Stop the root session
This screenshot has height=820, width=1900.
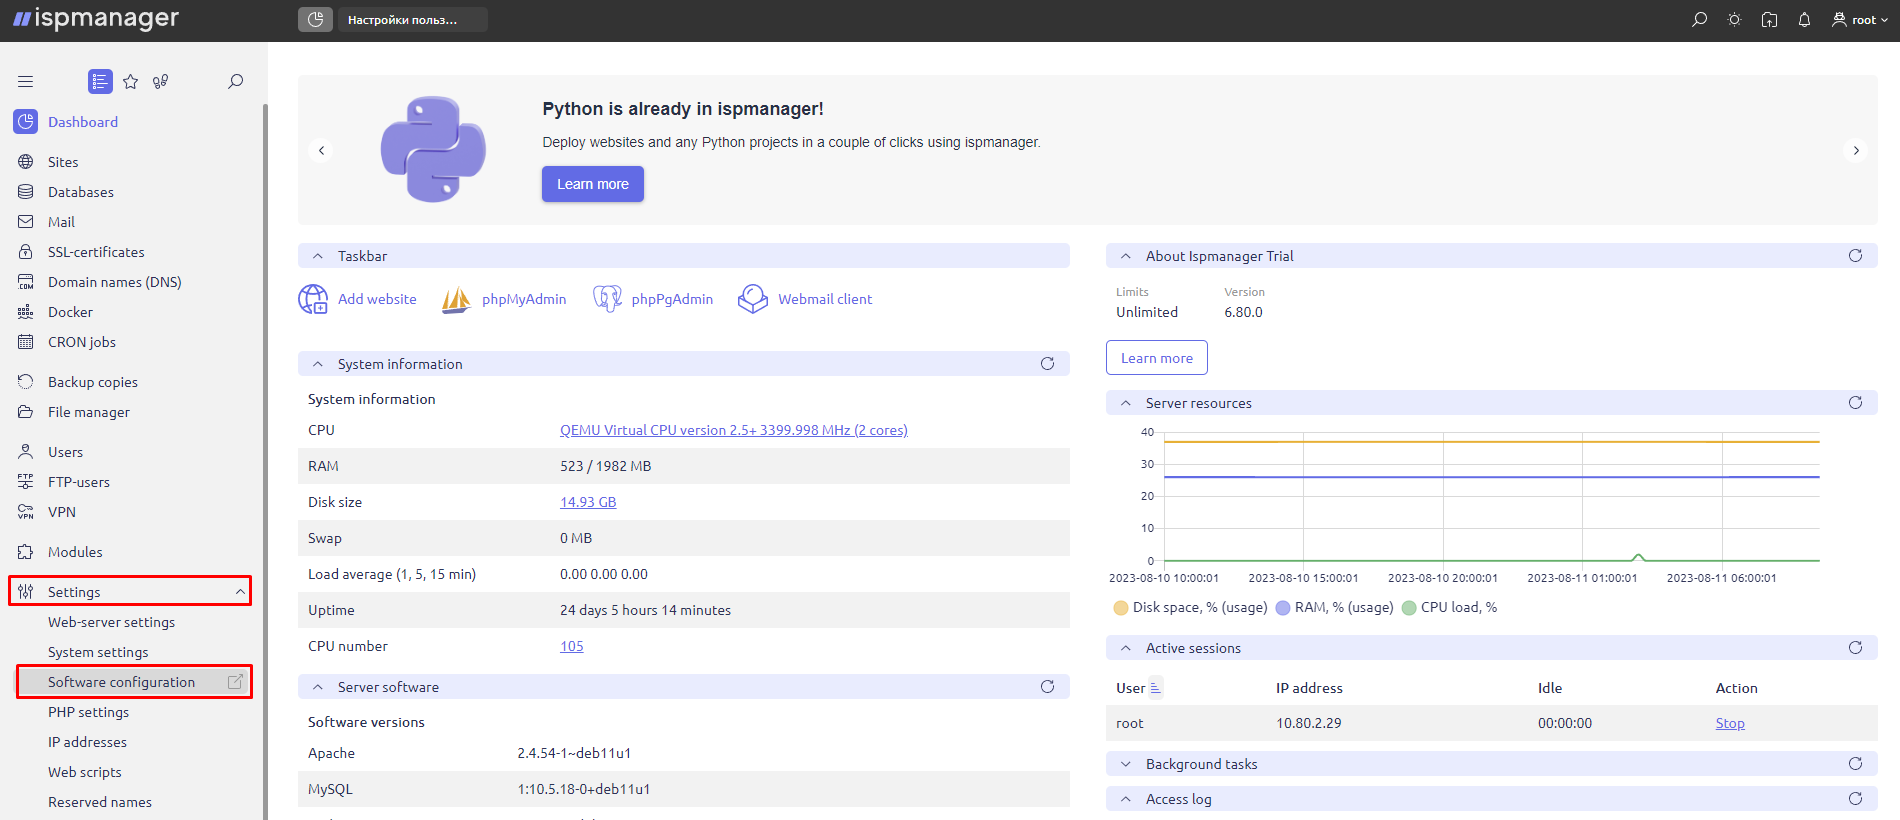coord(1730,723)
